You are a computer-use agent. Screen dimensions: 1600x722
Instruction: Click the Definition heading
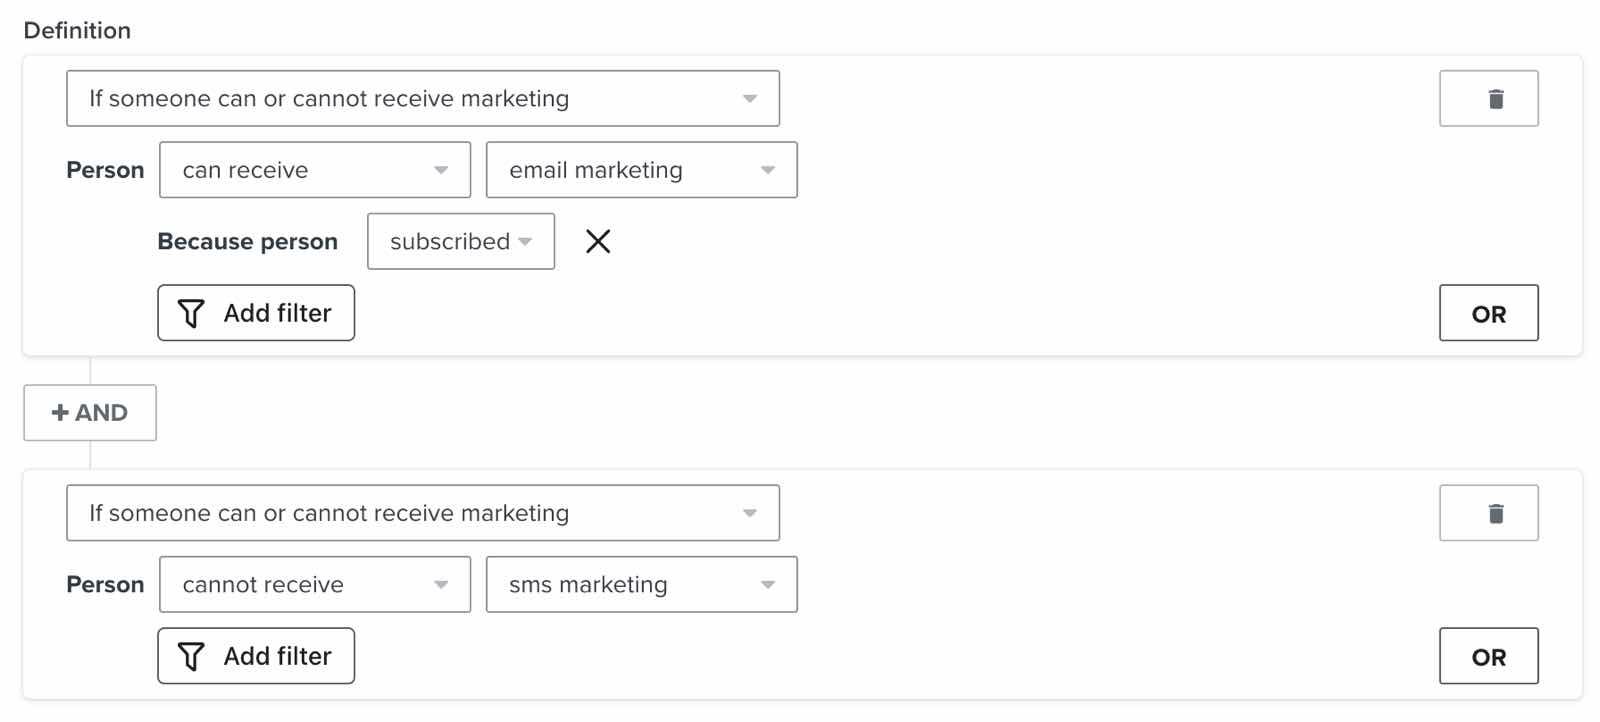[x=77, y=30]
